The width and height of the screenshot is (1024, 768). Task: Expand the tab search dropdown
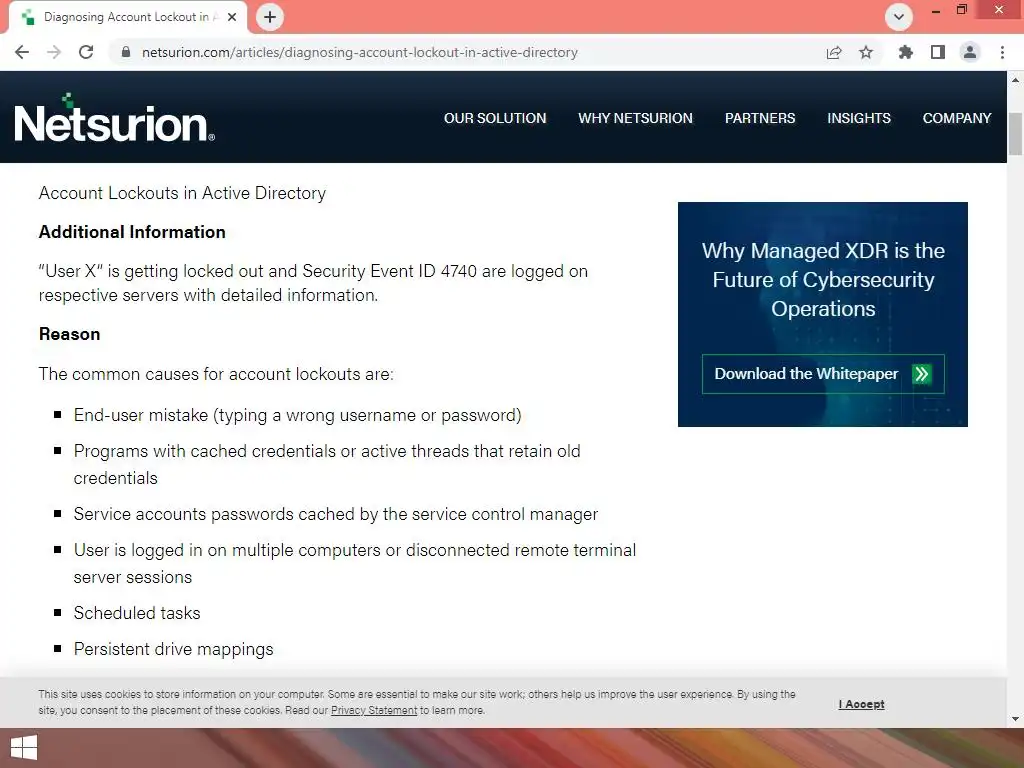tap(899, 17)
